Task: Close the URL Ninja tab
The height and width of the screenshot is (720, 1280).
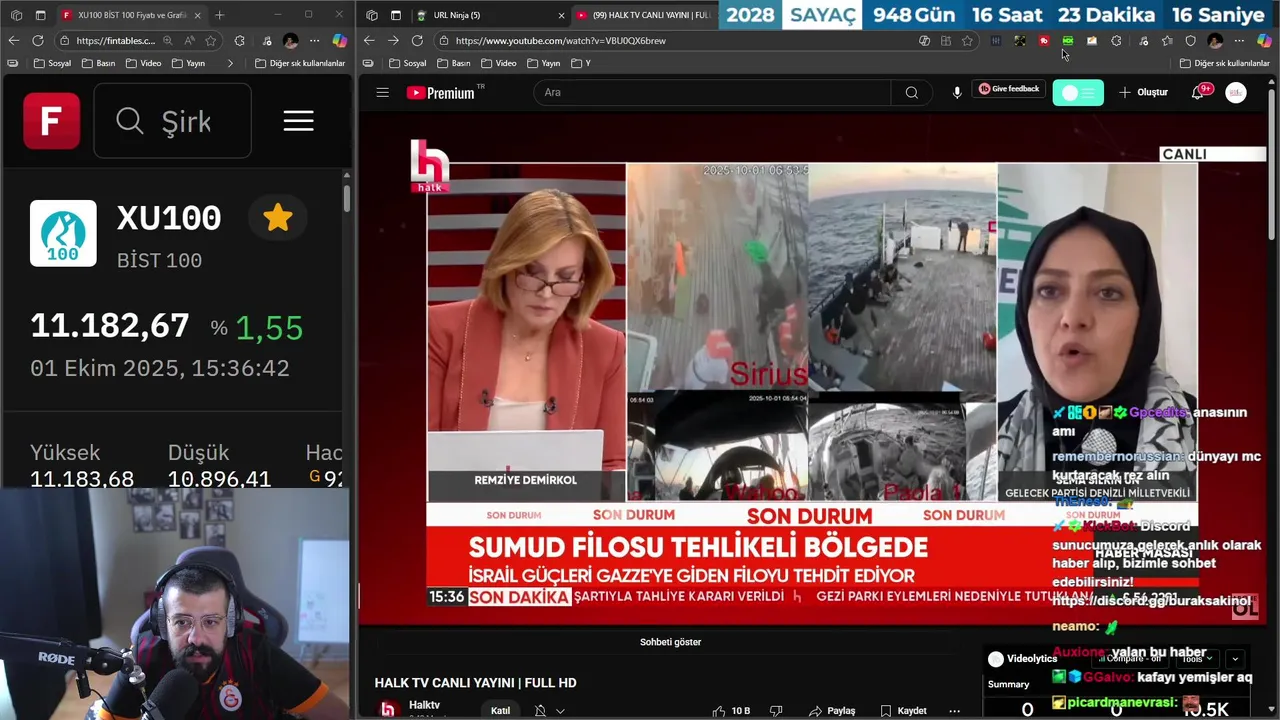Action: point(560,15)
